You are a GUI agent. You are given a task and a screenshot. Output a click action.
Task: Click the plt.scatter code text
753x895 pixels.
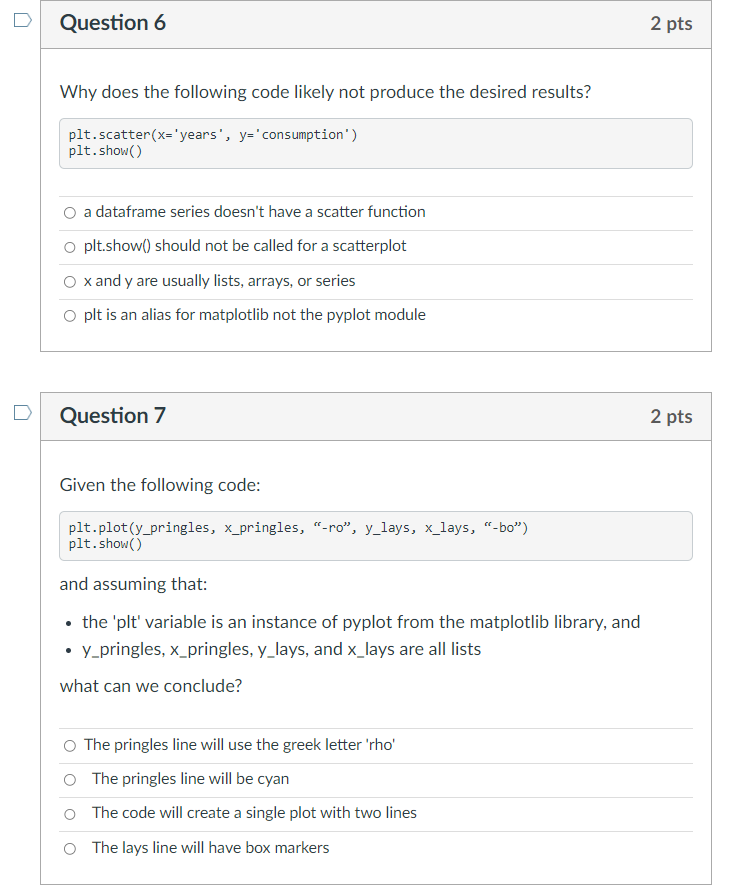pos(214,134)
